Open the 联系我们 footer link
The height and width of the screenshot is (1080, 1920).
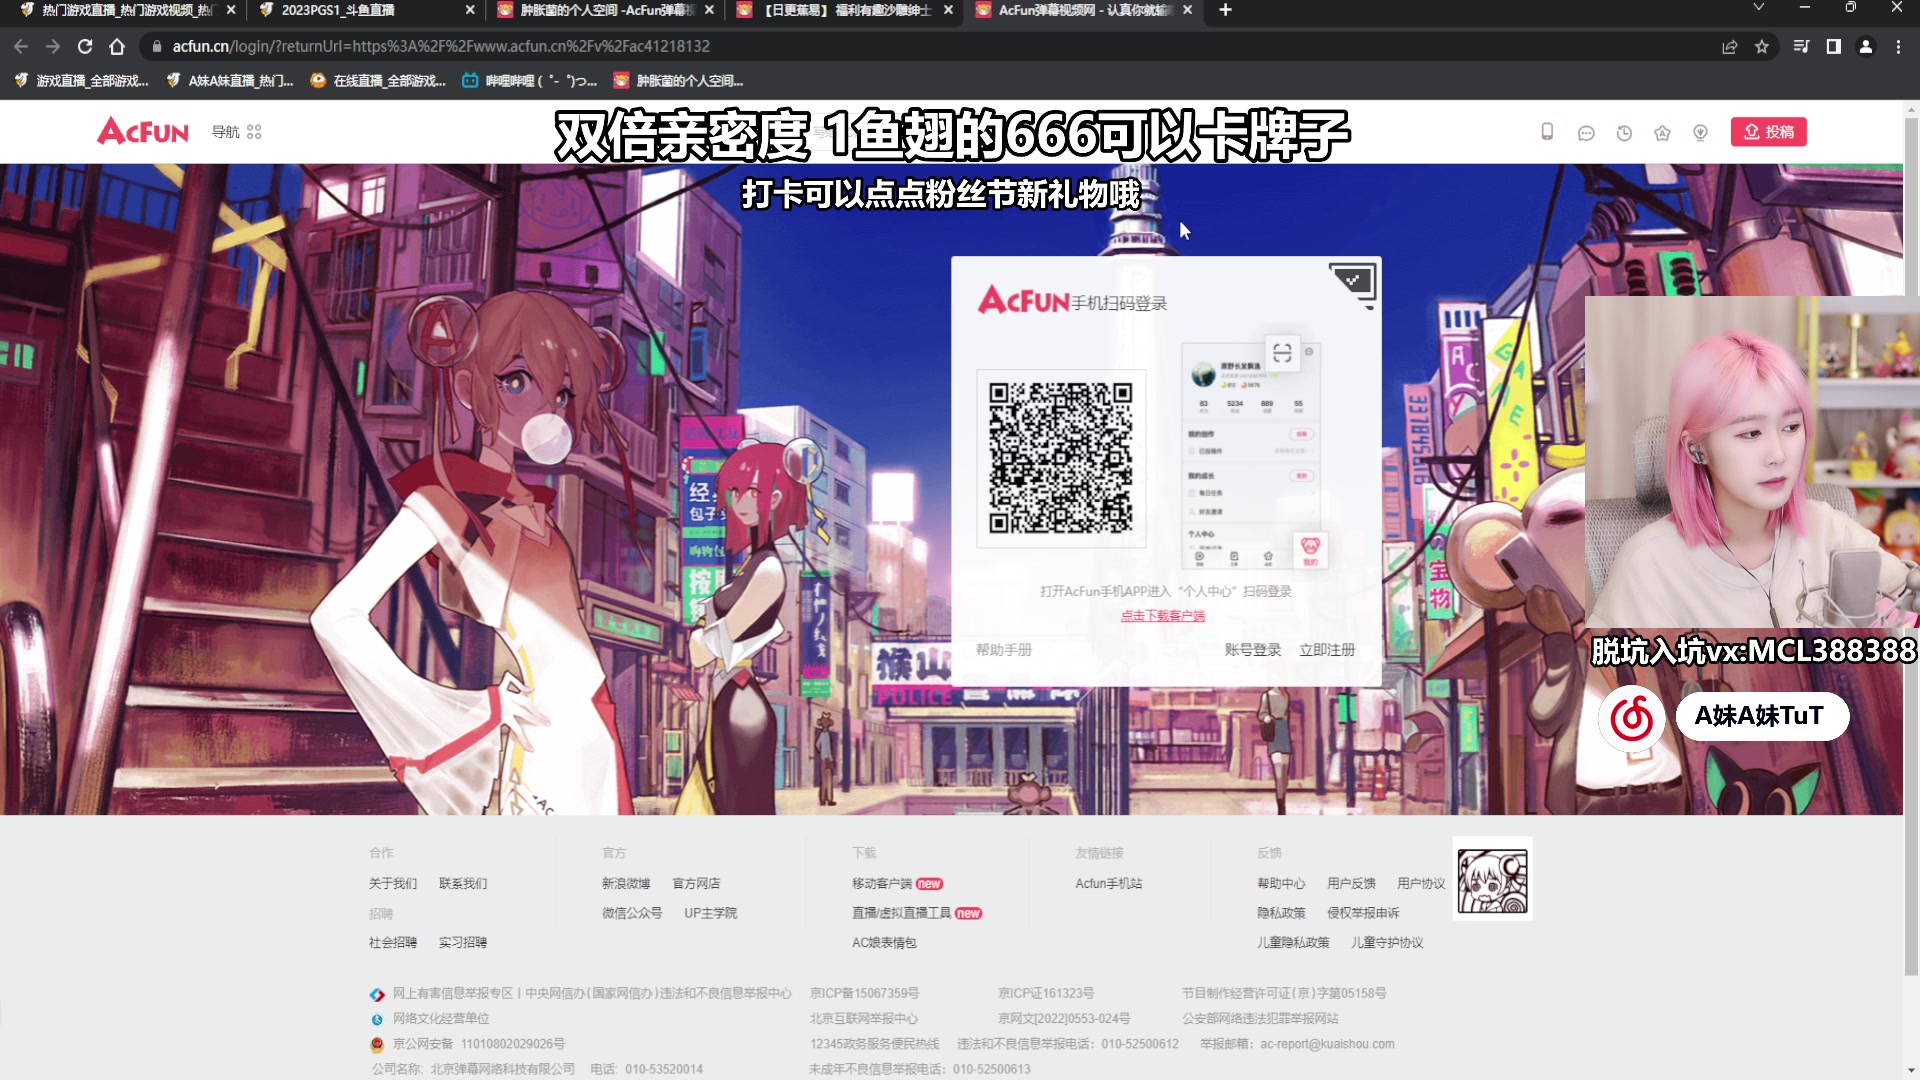pos(463,884)
